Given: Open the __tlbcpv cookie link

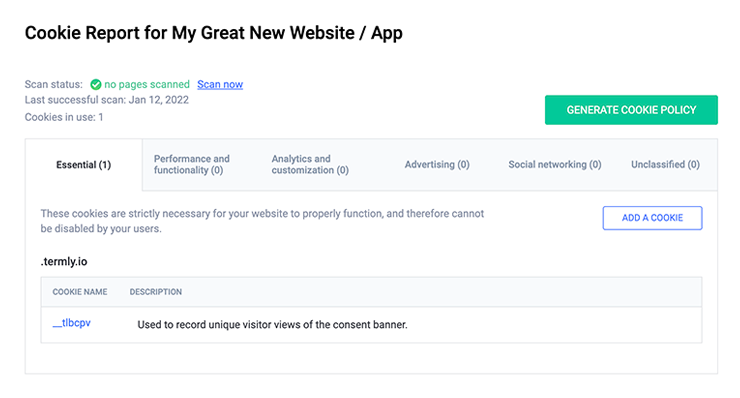Looking at the screenshot, I should point(72,323).
